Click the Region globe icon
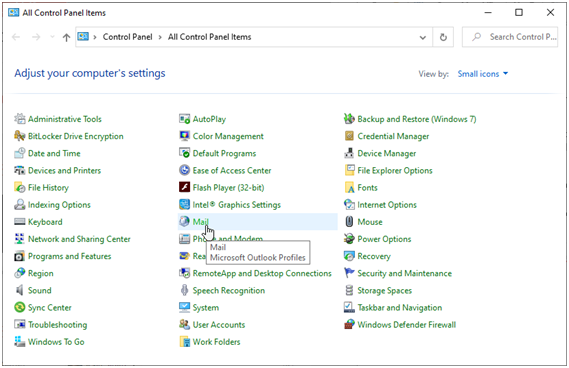This screenshot has height=368, width=569. click(x=20, y=273)
